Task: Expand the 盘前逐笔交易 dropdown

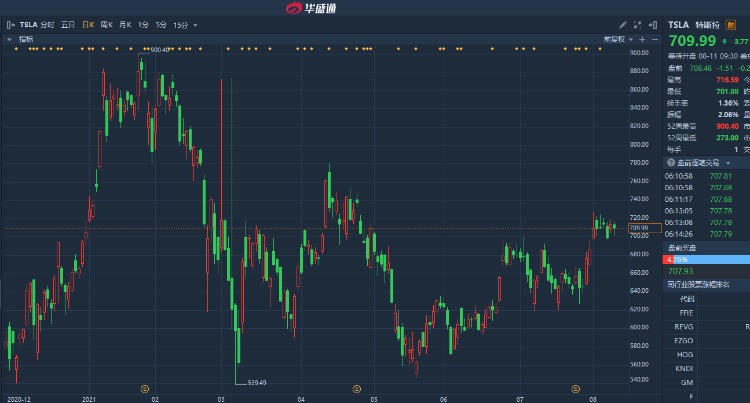Action: coord(728,163)
